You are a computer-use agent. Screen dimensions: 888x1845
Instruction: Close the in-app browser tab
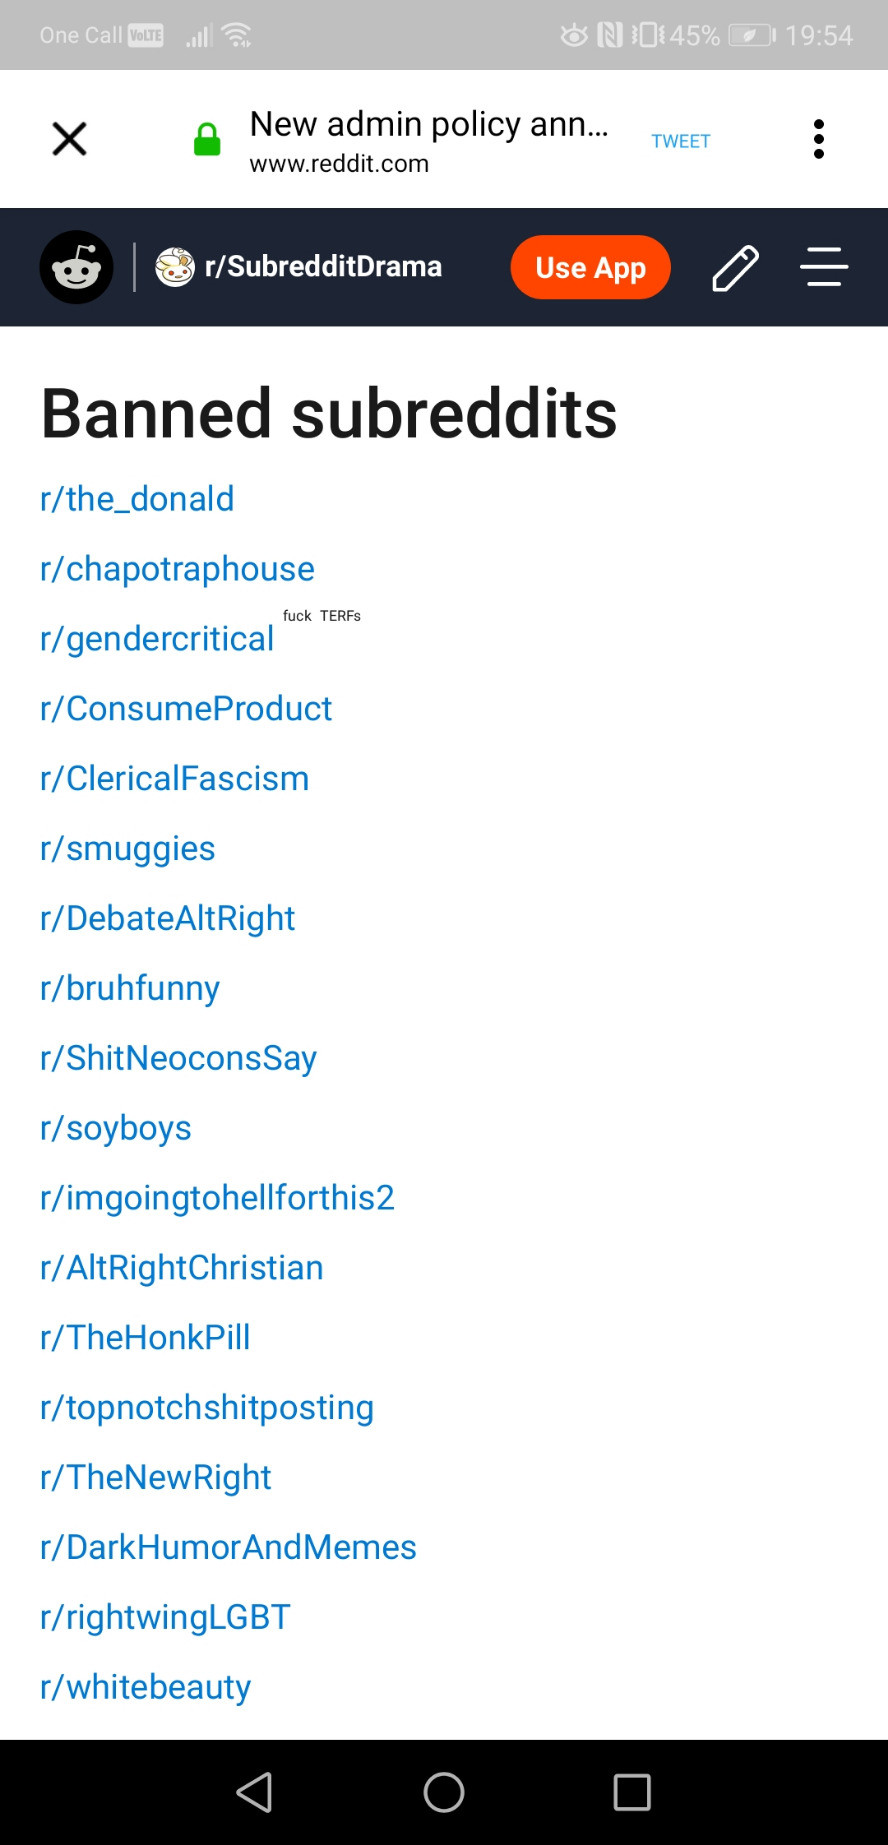(69, 139)
